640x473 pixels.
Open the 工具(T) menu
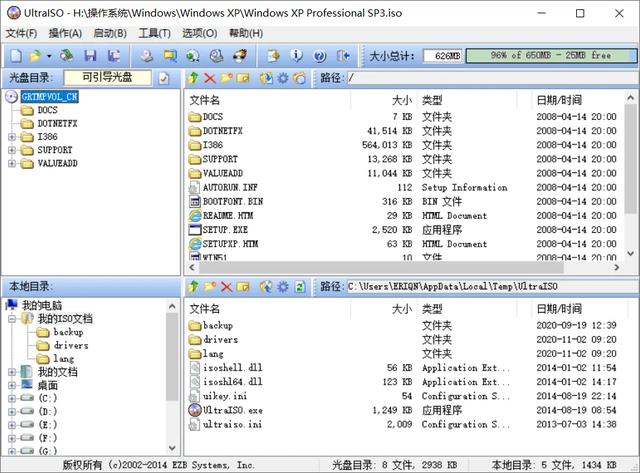coord(154,33)
